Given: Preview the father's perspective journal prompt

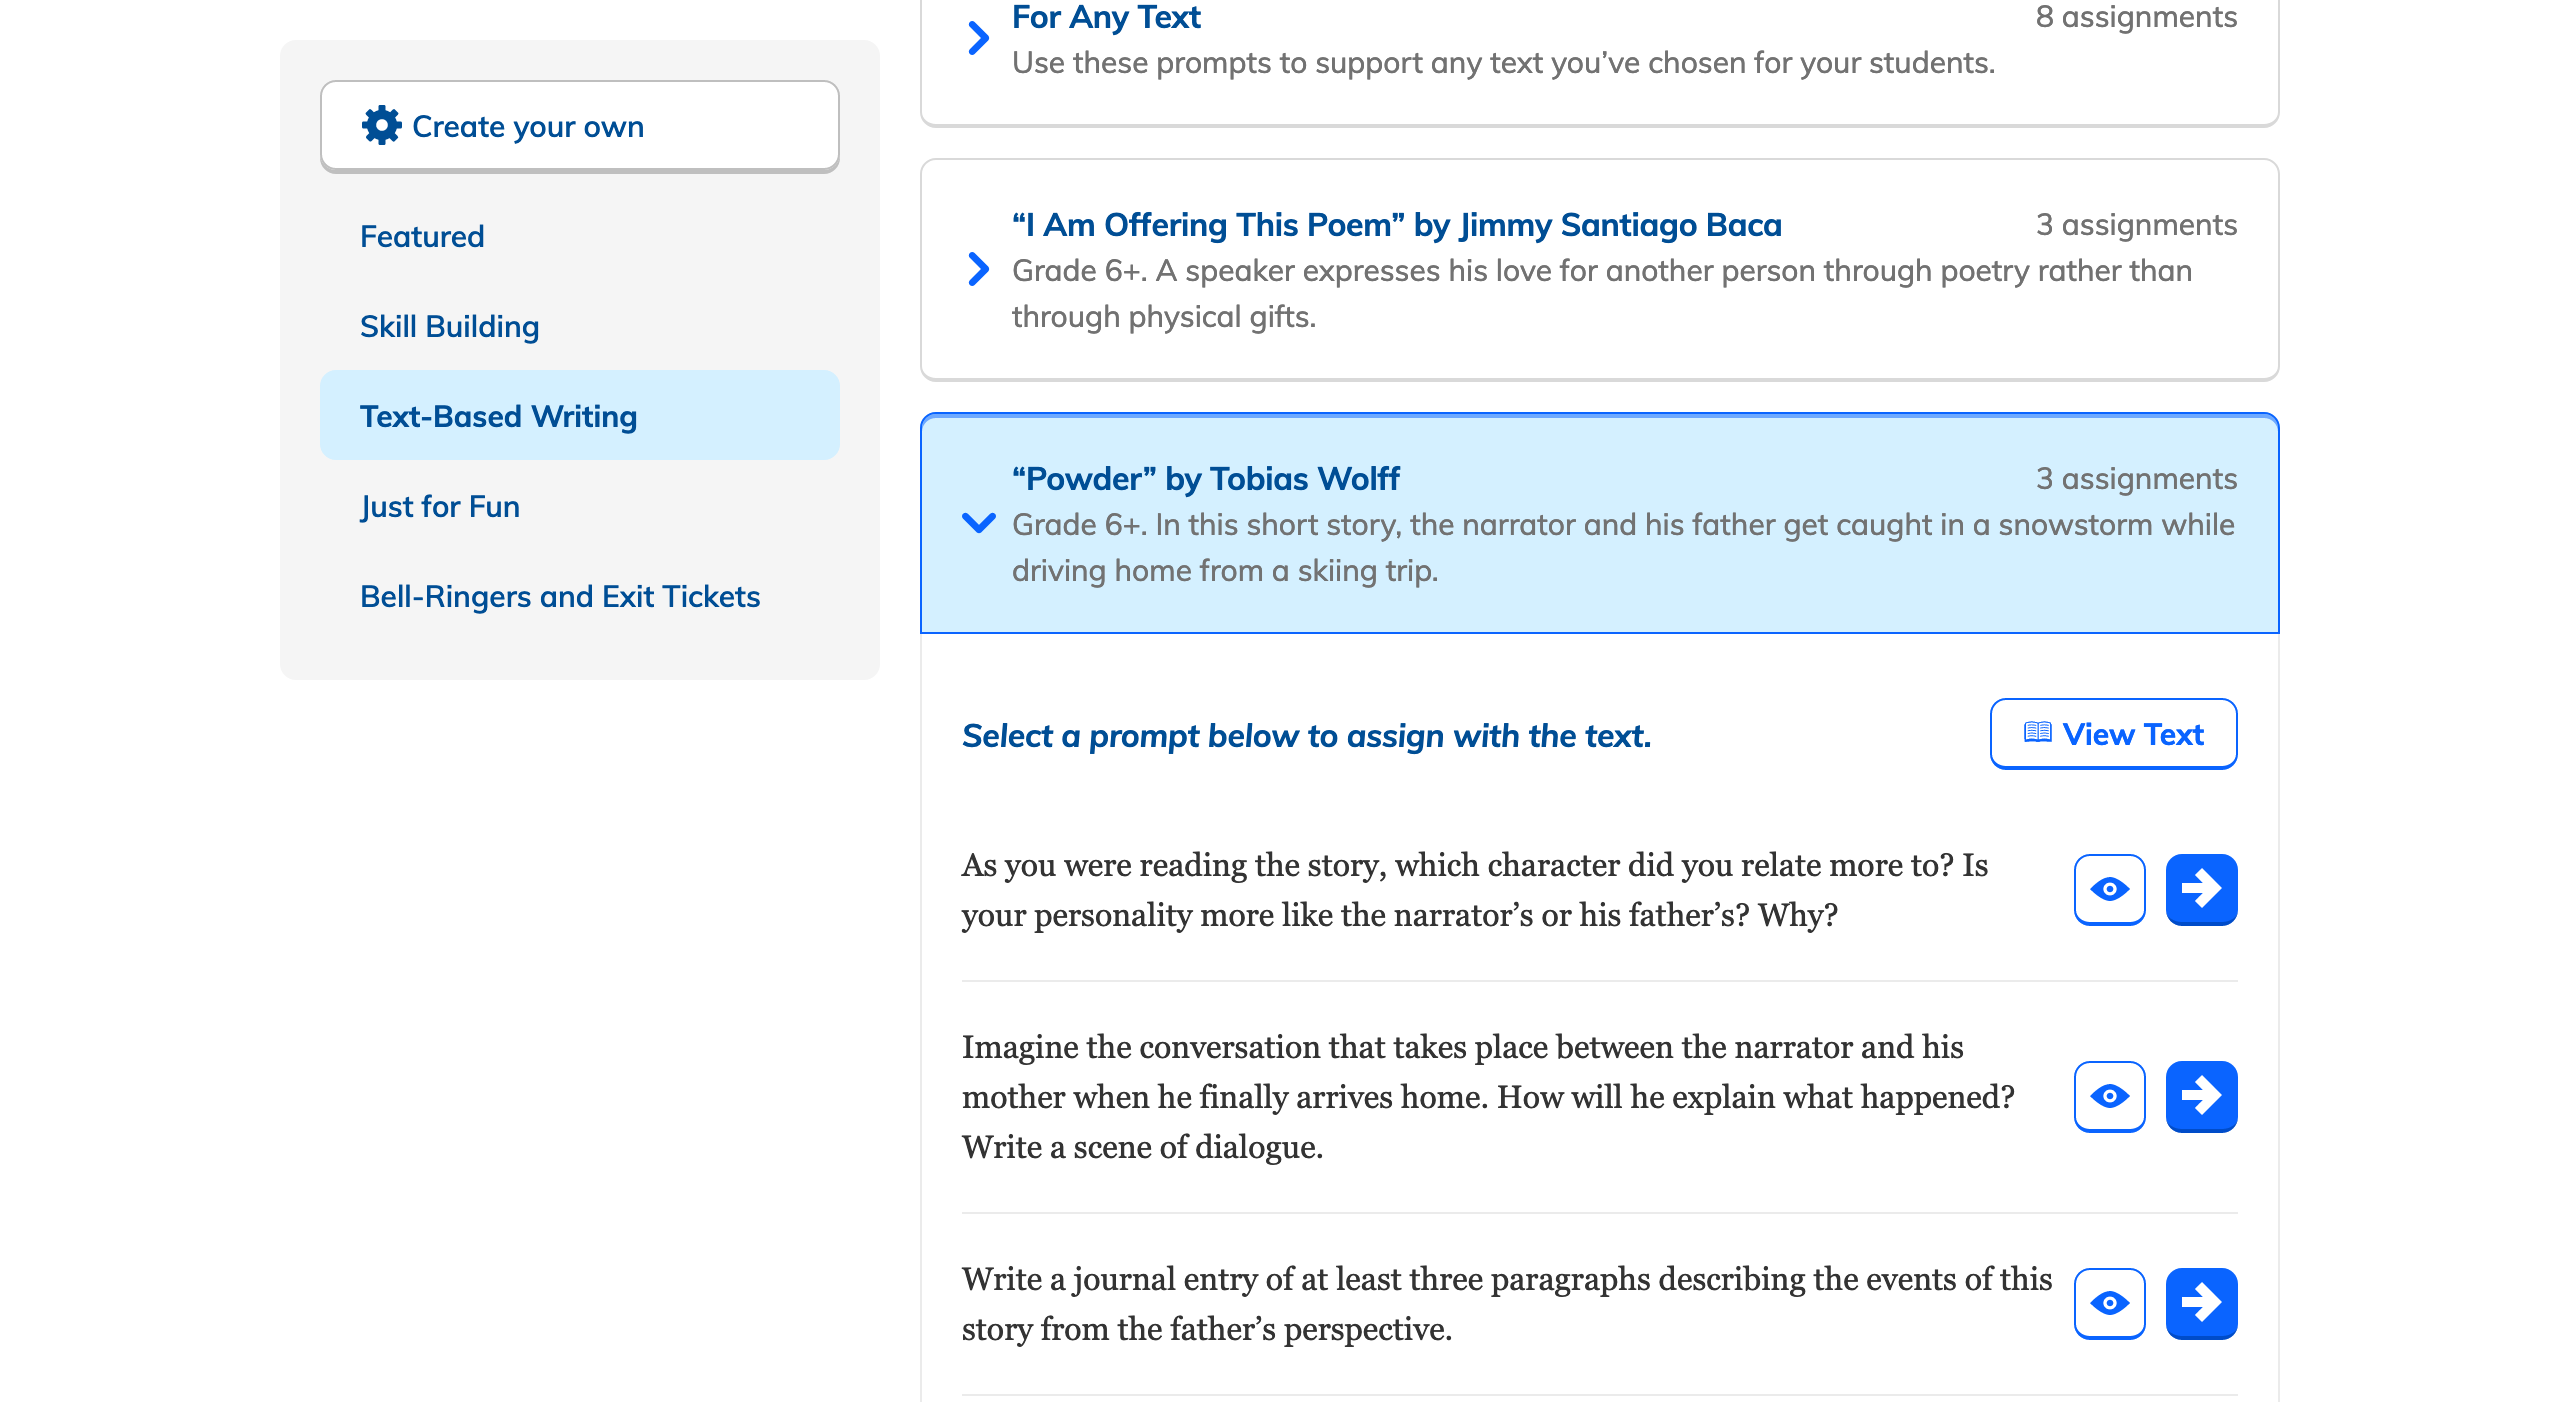Looking at the screenshot, I should pos(2109,1303).
